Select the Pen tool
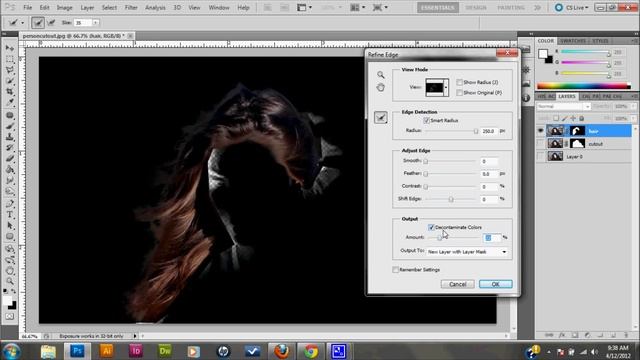 [10, 204]
